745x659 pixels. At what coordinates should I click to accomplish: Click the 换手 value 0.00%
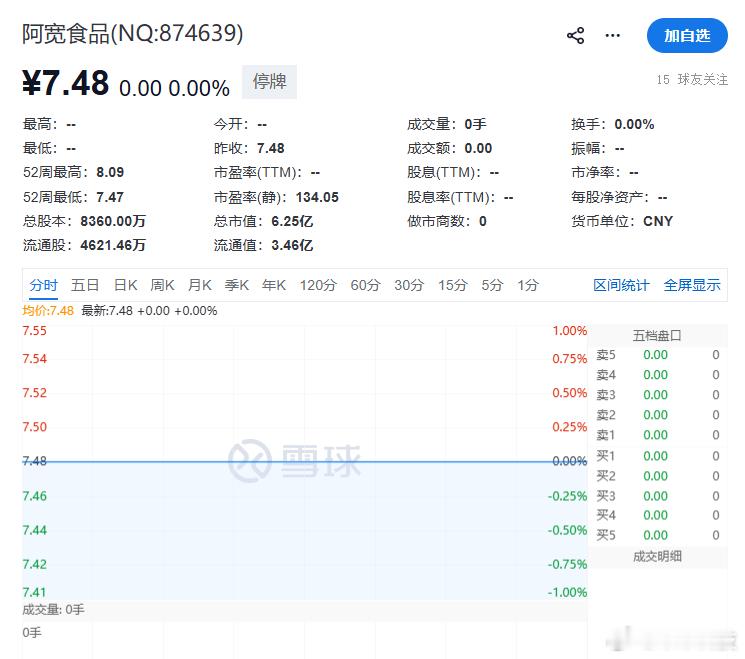[x=634, y=124]
